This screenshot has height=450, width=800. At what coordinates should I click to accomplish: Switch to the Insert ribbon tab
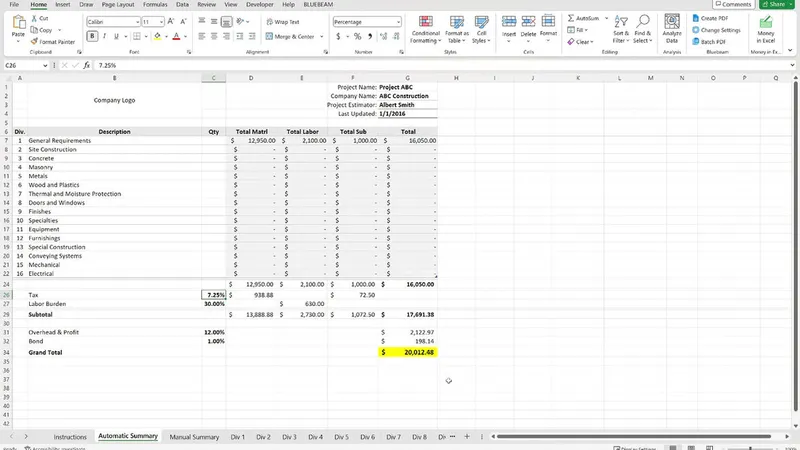pos(63,5)
